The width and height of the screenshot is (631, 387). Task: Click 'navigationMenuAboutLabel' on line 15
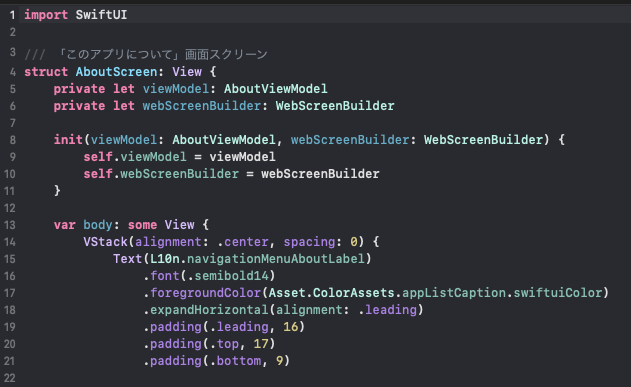tap(276, 259)
